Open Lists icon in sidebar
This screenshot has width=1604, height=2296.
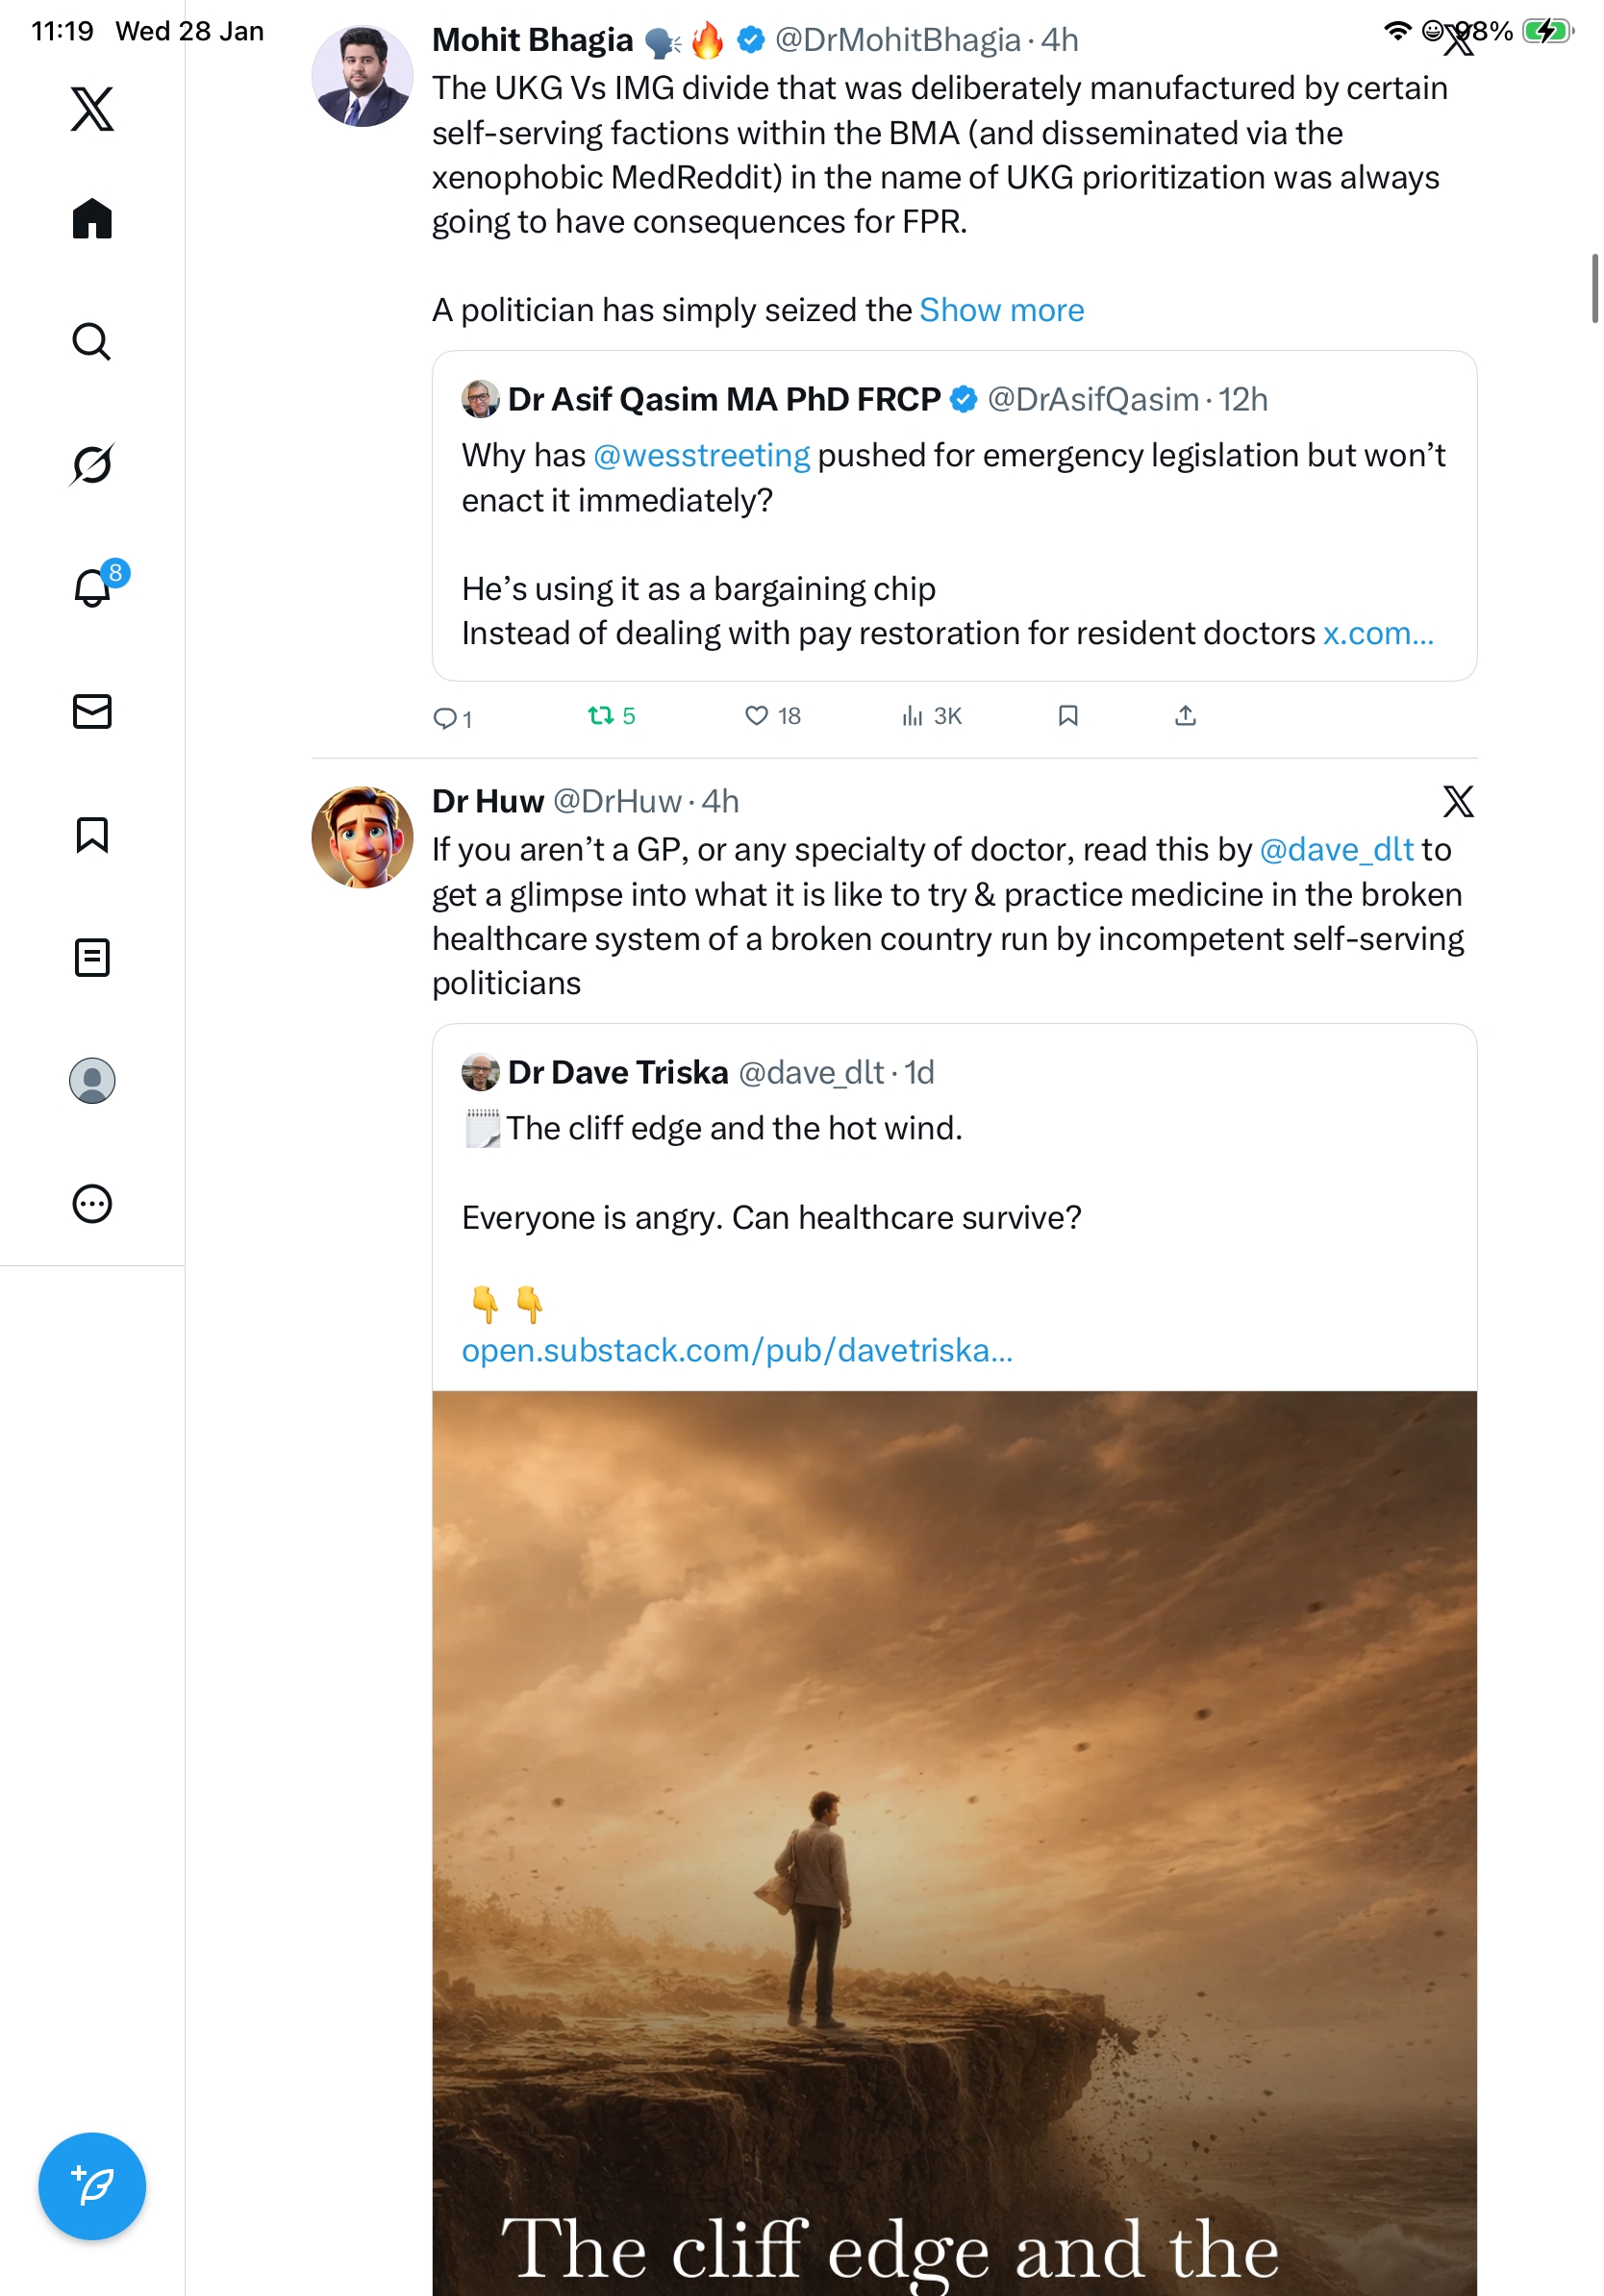point(92,957)
